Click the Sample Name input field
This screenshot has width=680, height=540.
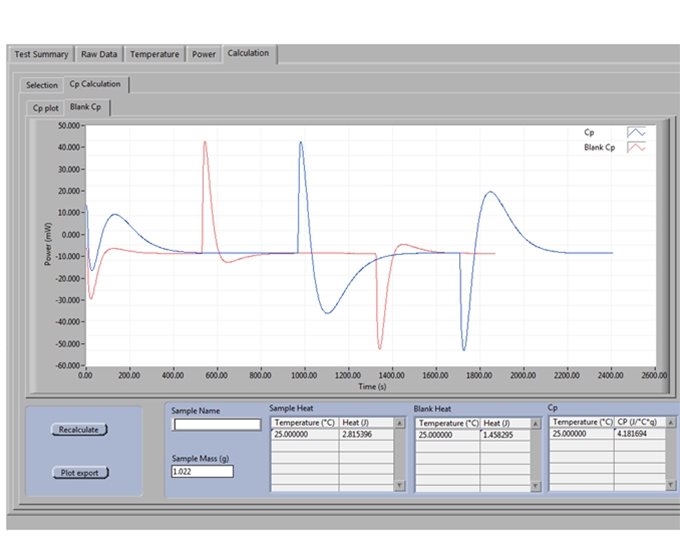click(x=216, y=425)
